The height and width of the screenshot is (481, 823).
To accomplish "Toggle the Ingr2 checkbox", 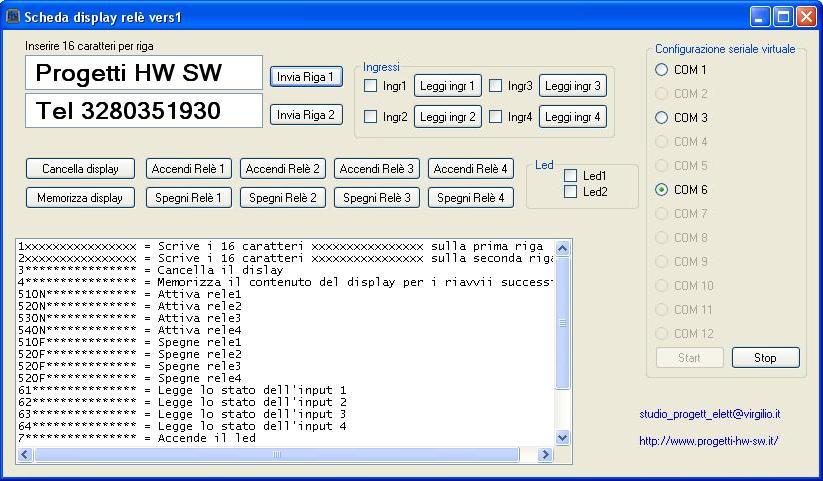I will point(371,117).
